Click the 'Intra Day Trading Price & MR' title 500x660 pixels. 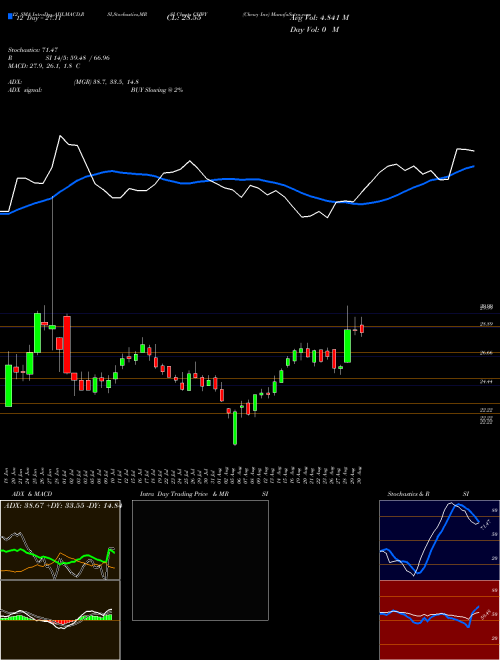click(184, 494)
